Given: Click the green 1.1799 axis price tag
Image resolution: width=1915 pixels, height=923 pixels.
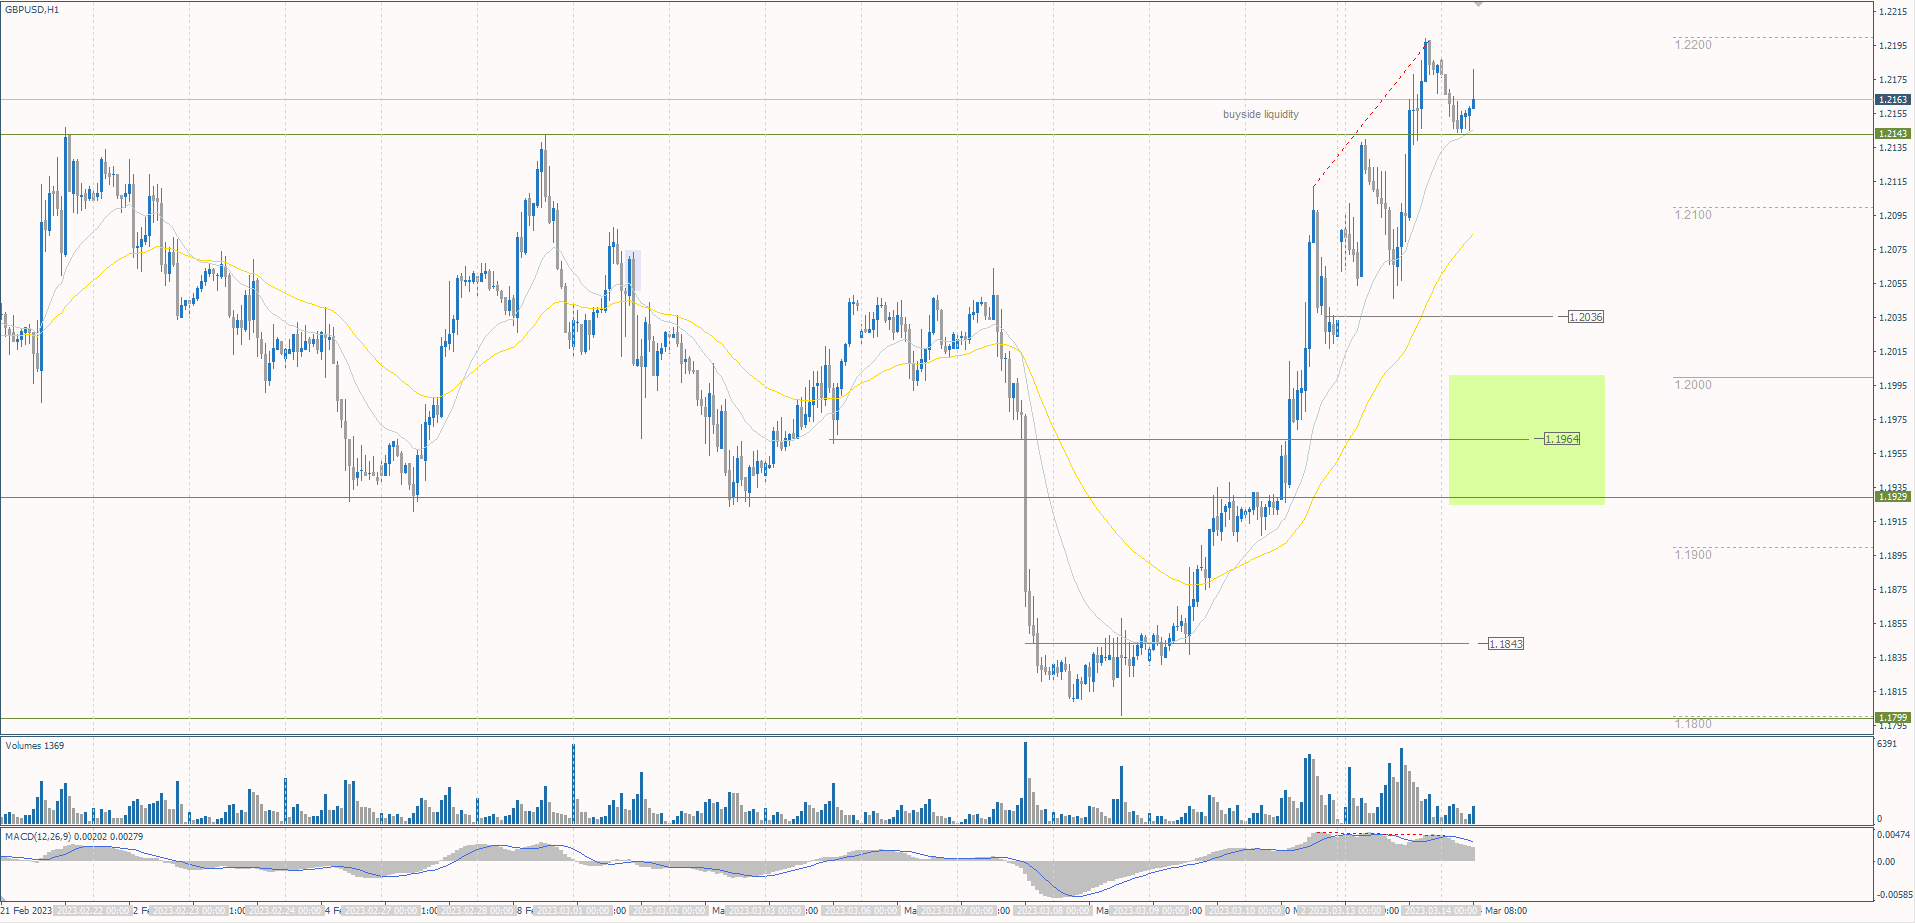Looking at the screenshot, I should (1893, 718).
